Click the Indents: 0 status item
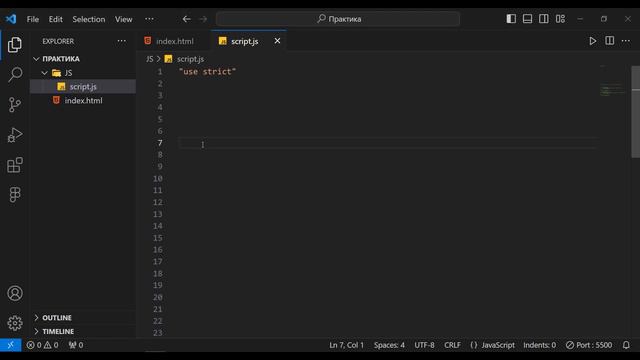This screenshot has height=360, width=640. pyautogui.click(x=539, y=345)
